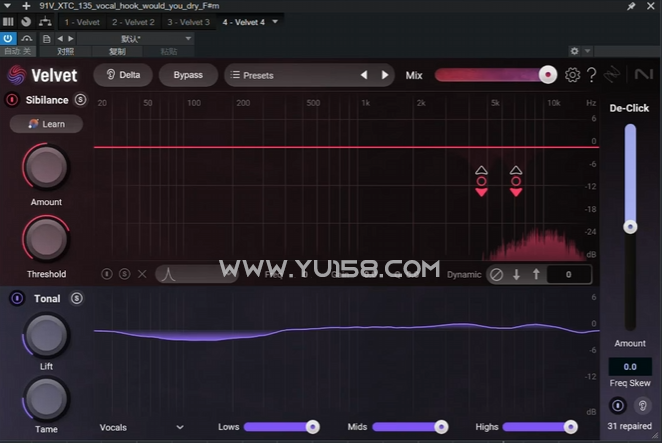Open the host gear settings icon

pos(574,51)
